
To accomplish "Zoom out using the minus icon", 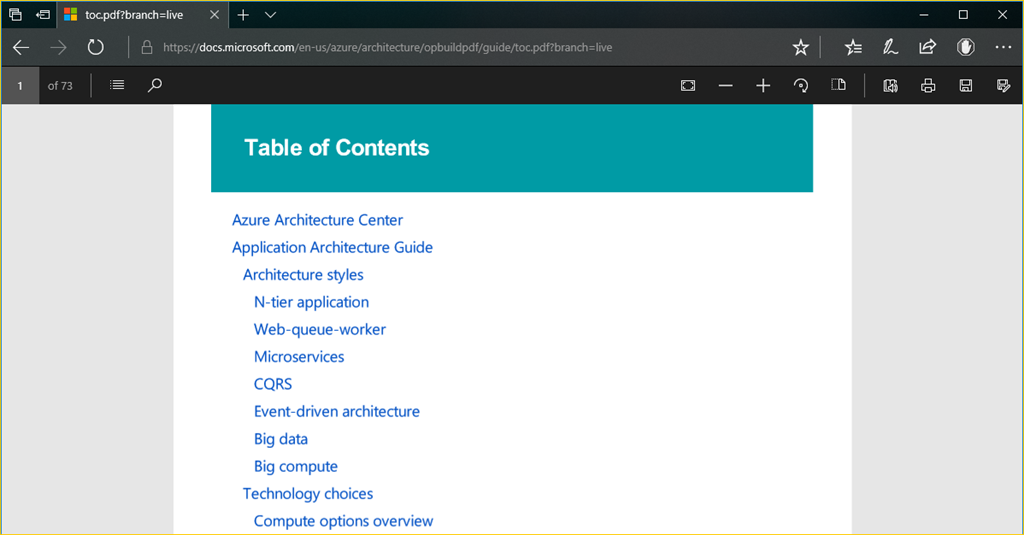I will (x=726, y=86).
